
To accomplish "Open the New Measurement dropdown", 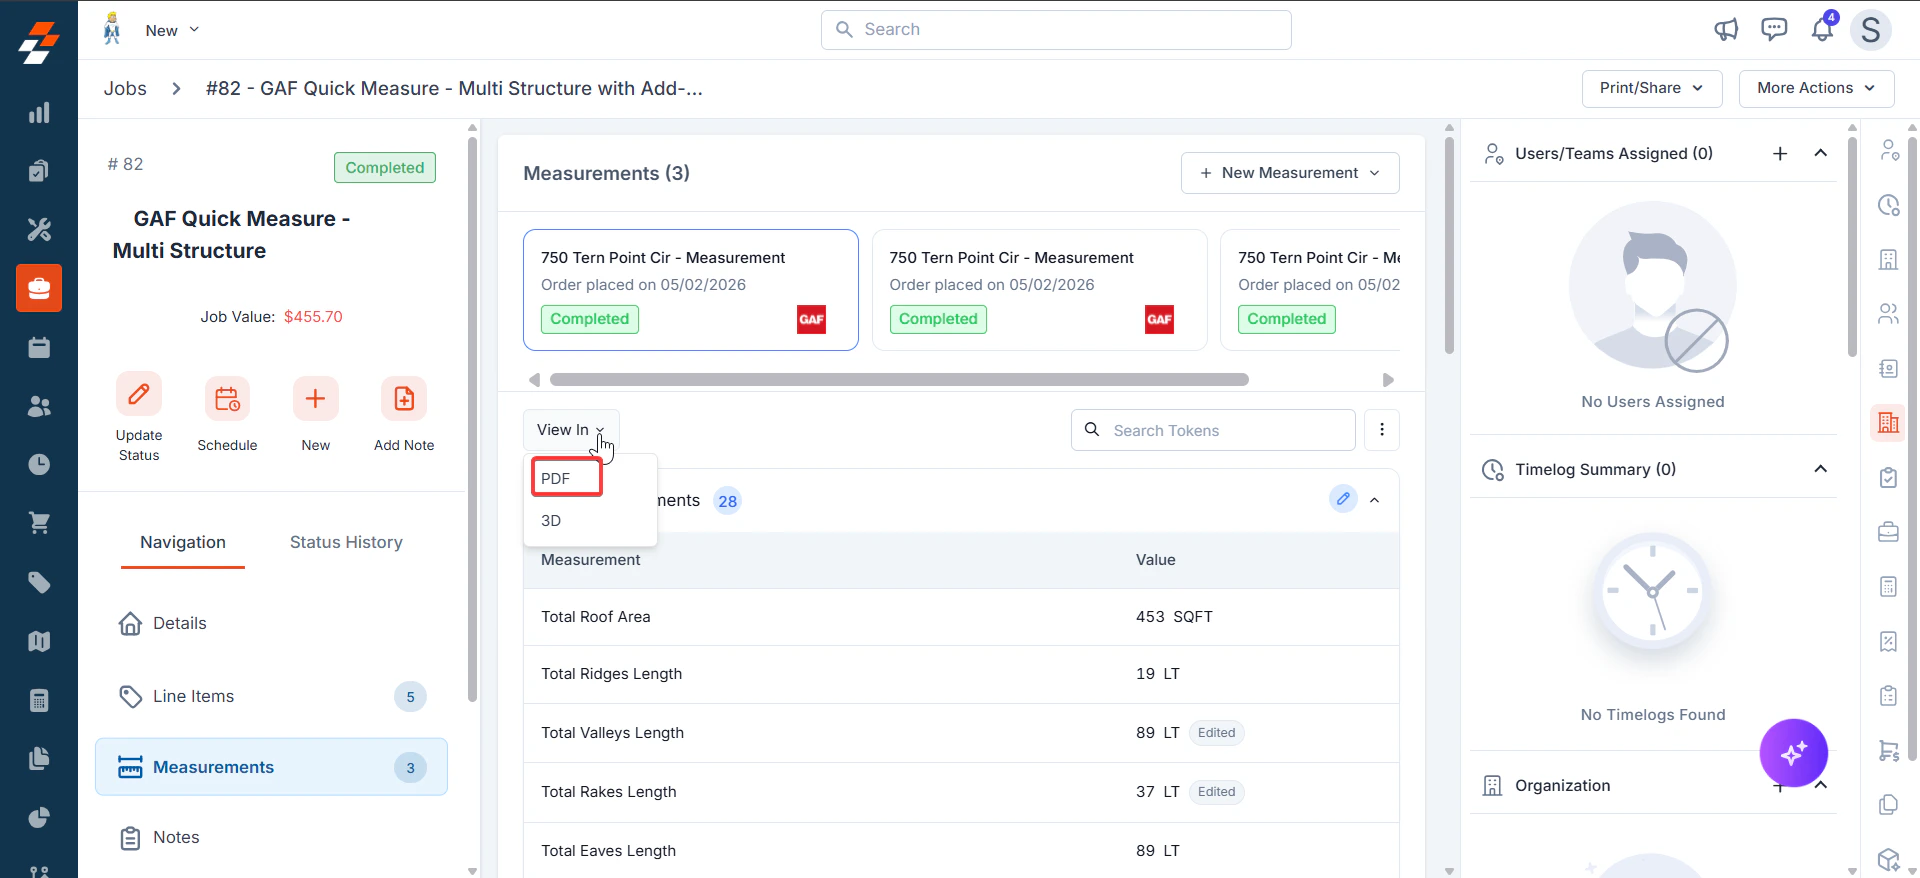I will [x=1290, y=173].
